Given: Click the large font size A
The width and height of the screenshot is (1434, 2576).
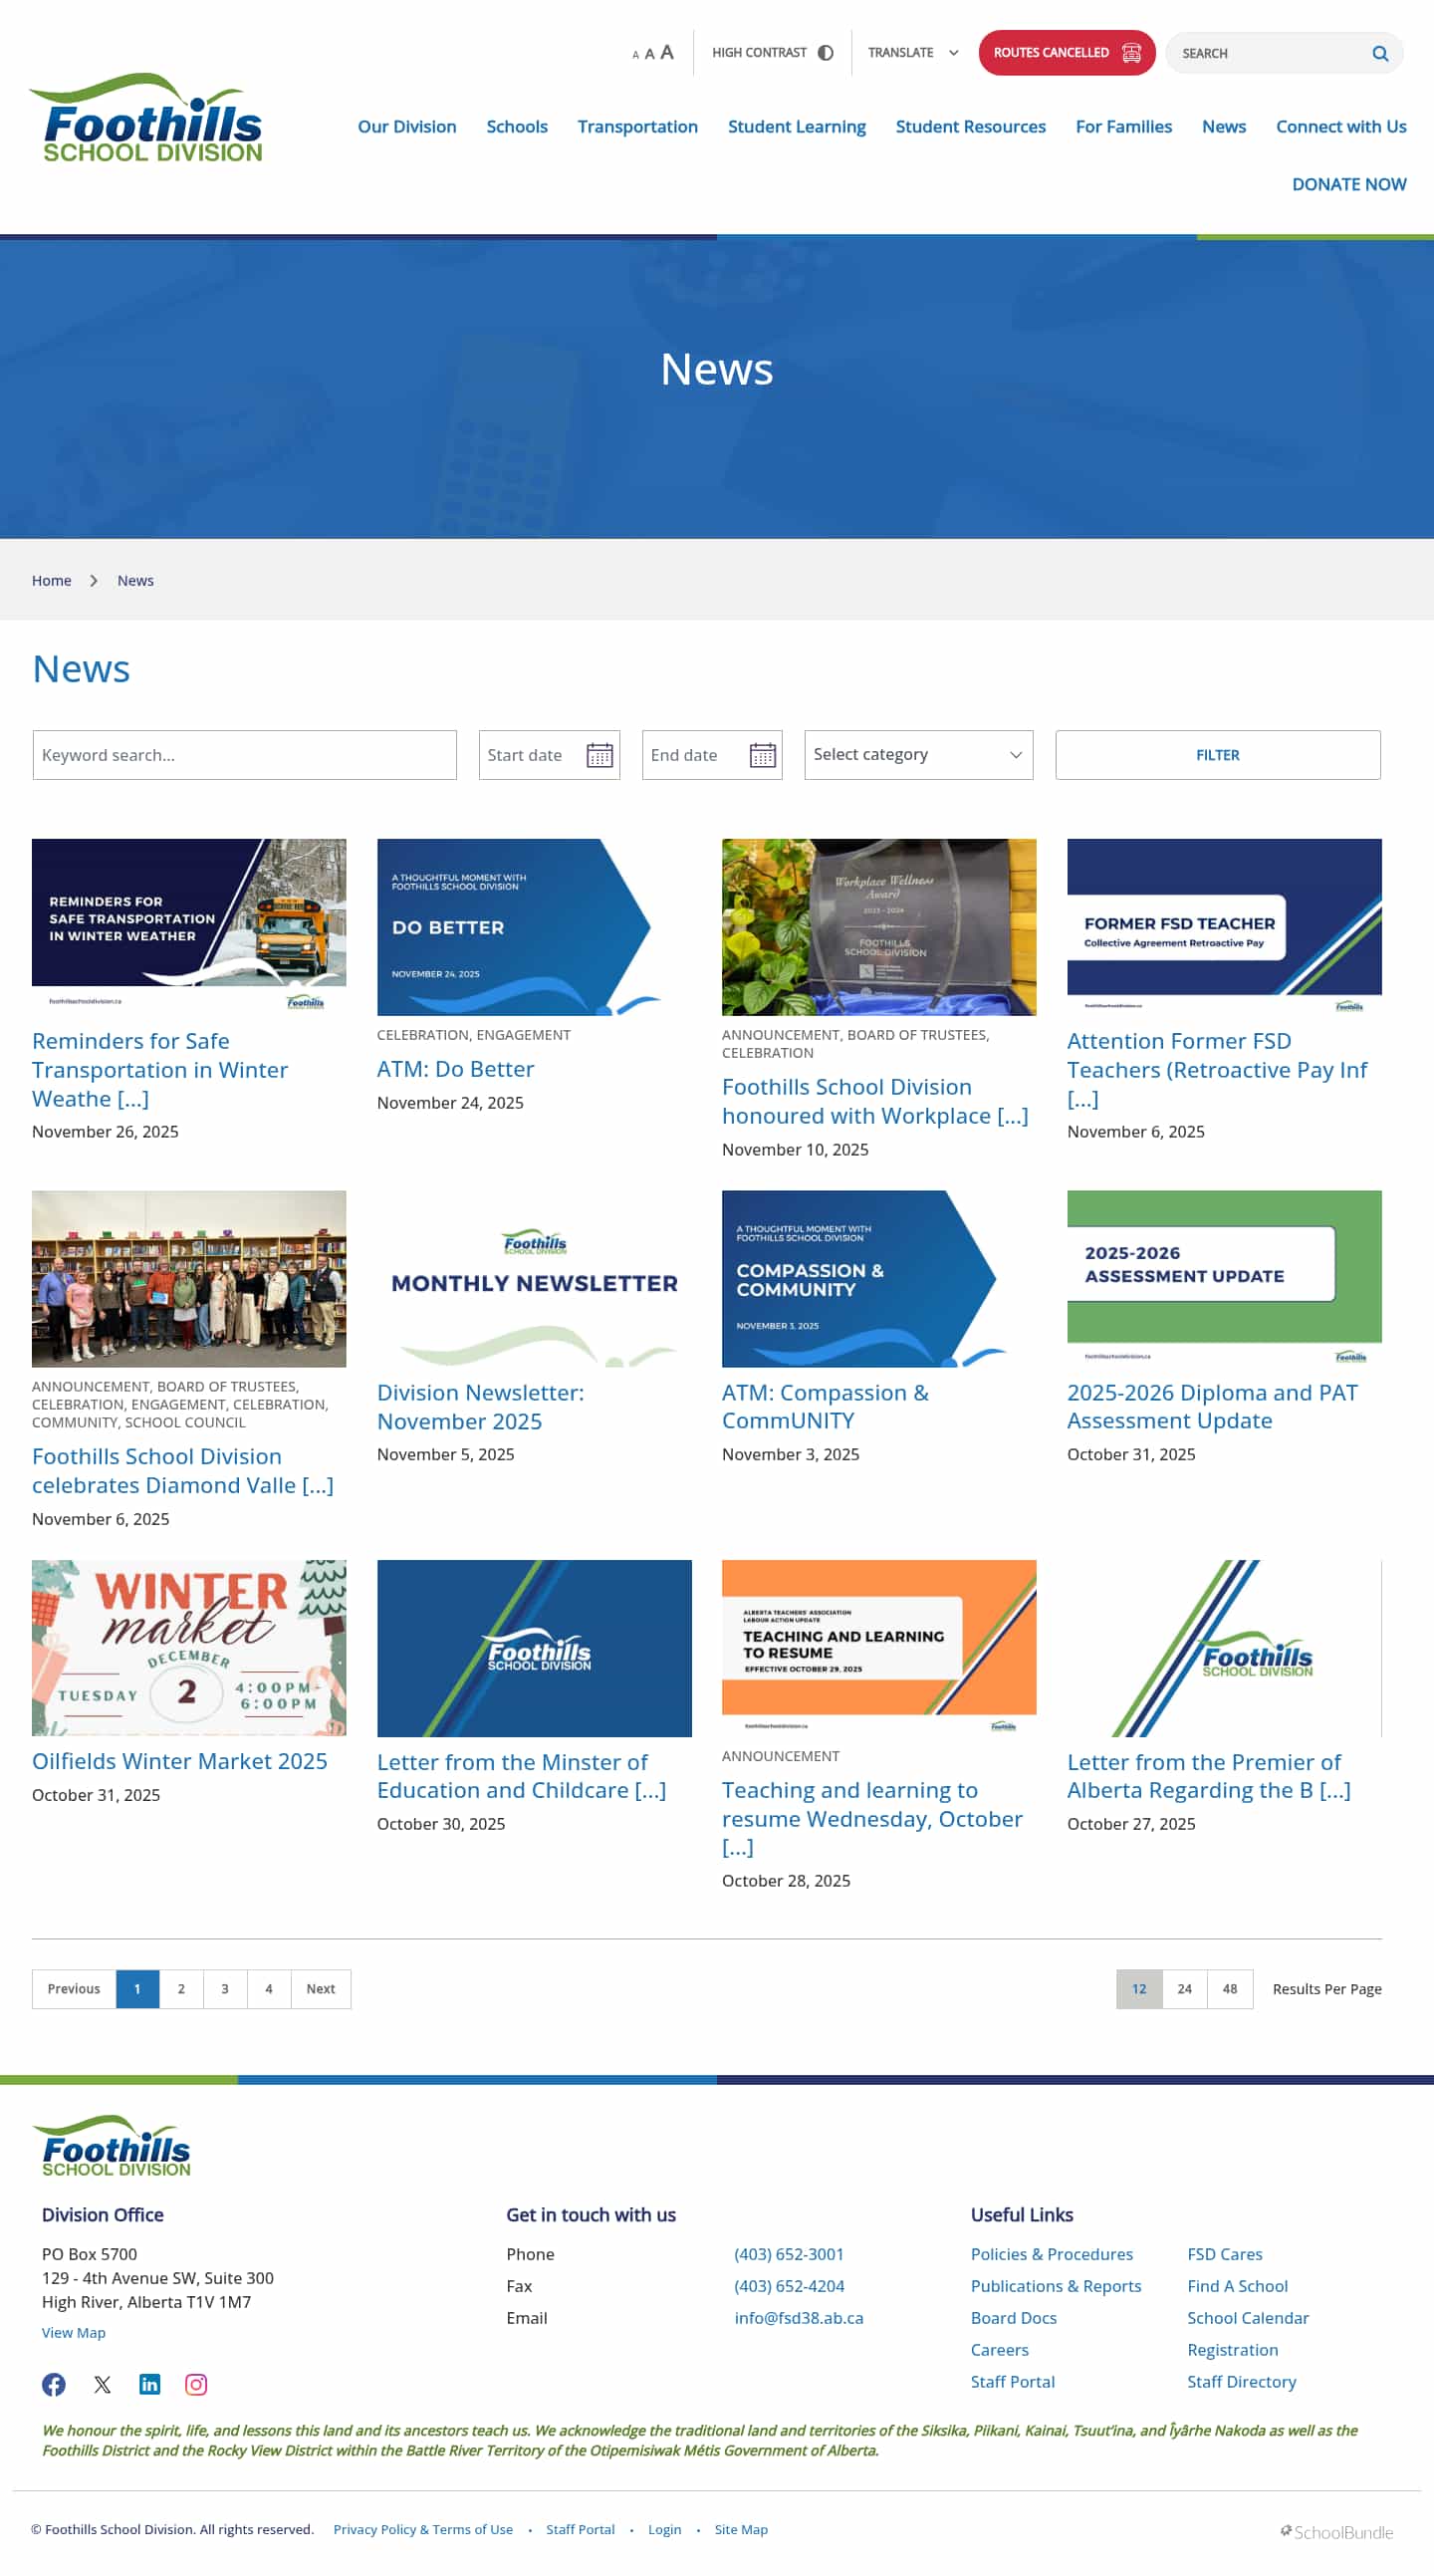Looking at the screenshot, I should (667, 52).
